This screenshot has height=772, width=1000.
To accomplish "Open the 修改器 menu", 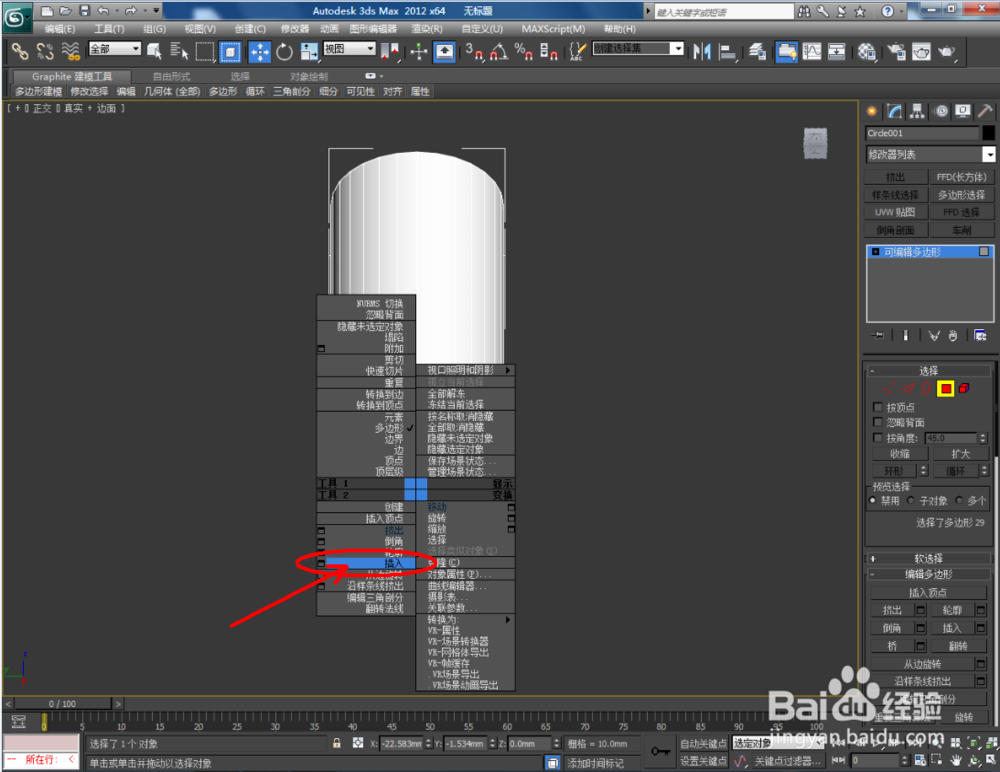I will 295,29.
